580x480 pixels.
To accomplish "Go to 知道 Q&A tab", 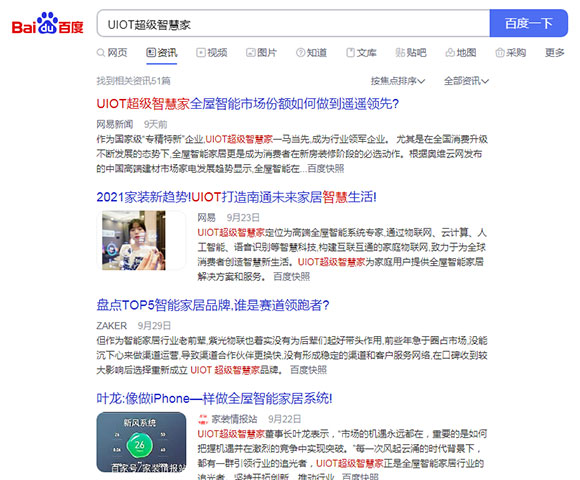I will coord(311,53).
